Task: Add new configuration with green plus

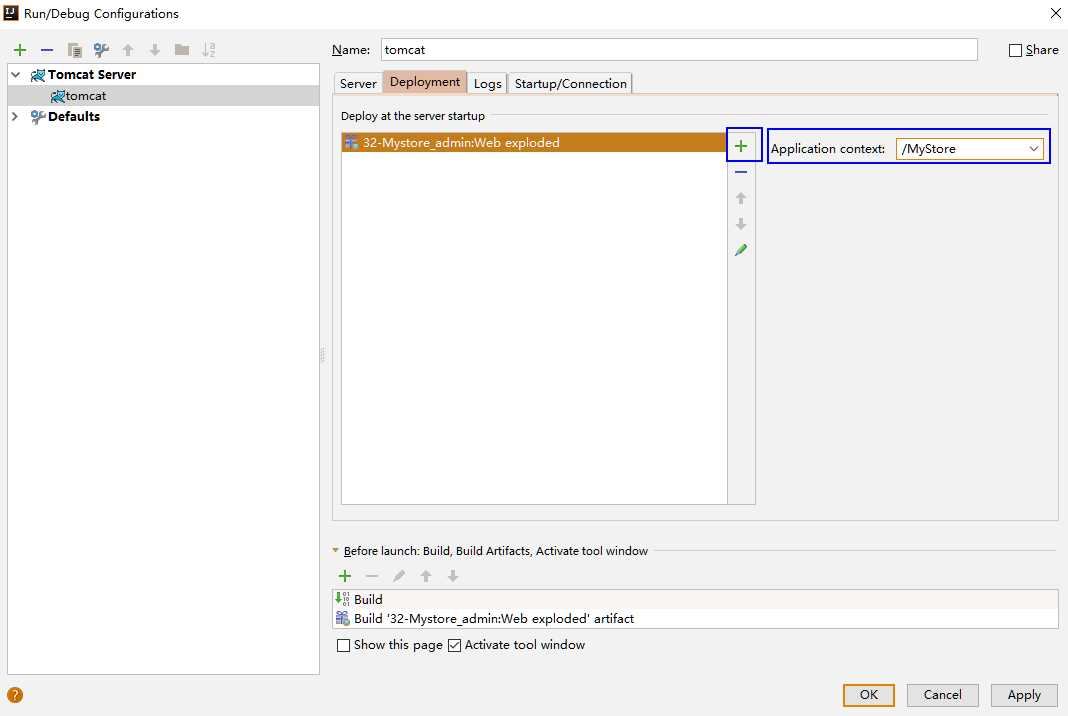Action: pyautogui.click(x=20, y=50)
